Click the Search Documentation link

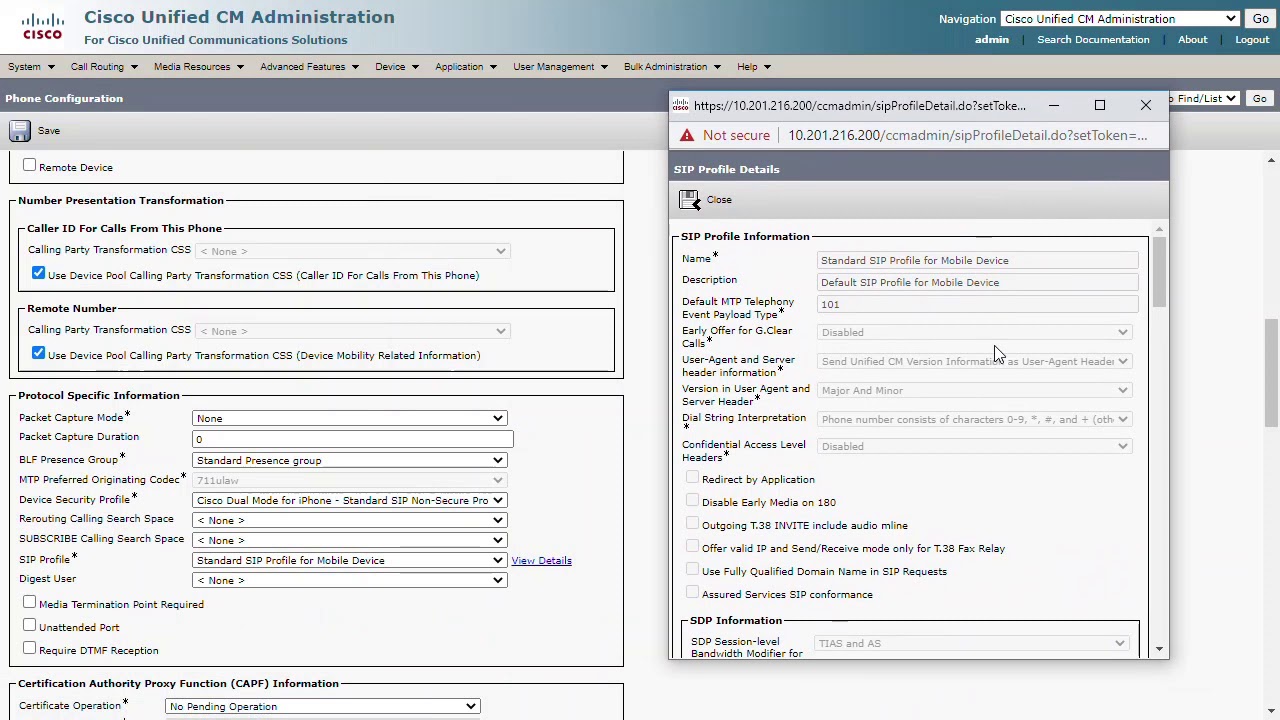click(x=1093, y=40)
